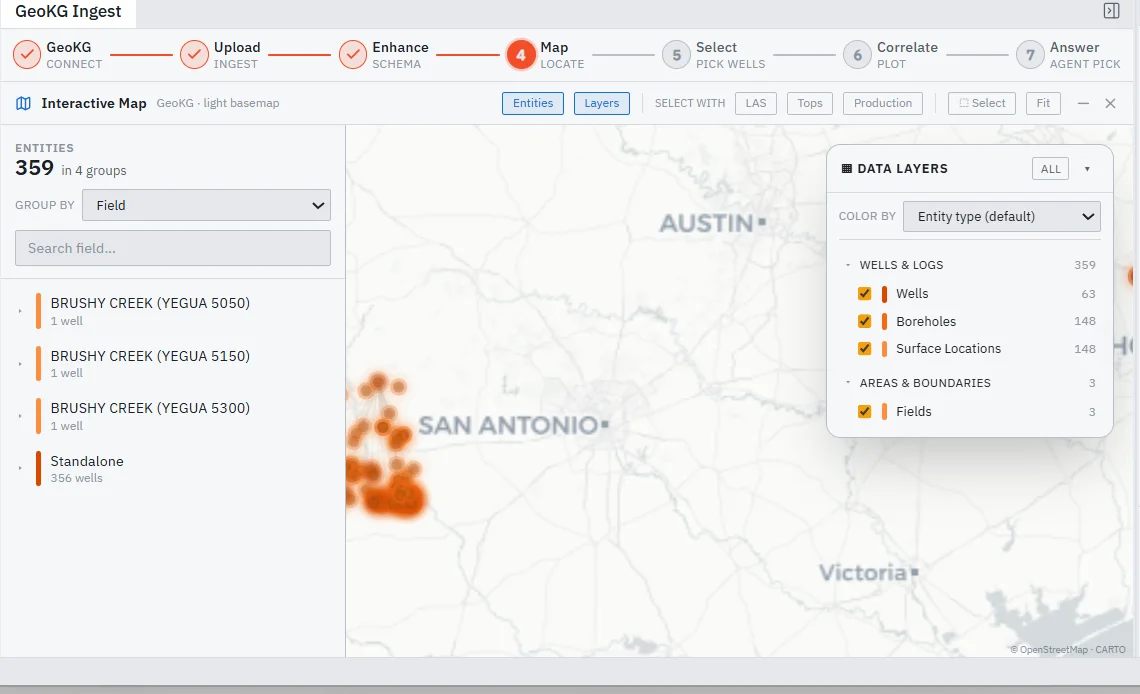Screen dimensions: 1140x694
Task: Click the Interactive Map book icon
Action: click(x=23, y=103)
